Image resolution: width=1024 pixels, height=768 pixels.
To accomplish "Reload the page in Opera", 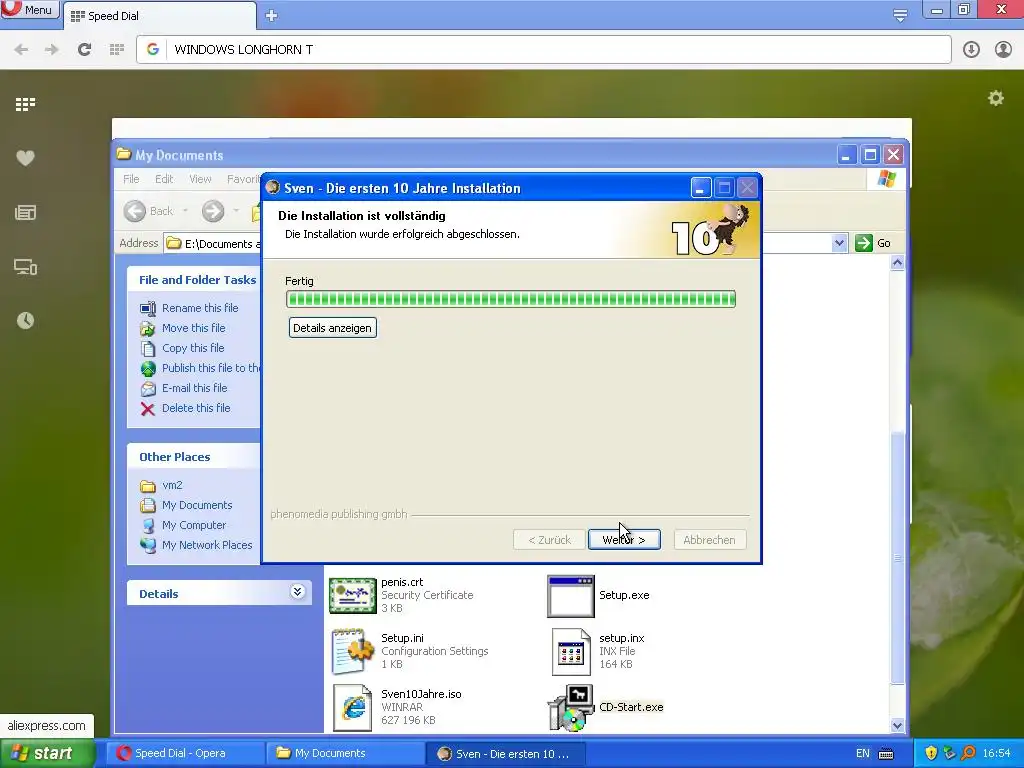I will point(84,49).
